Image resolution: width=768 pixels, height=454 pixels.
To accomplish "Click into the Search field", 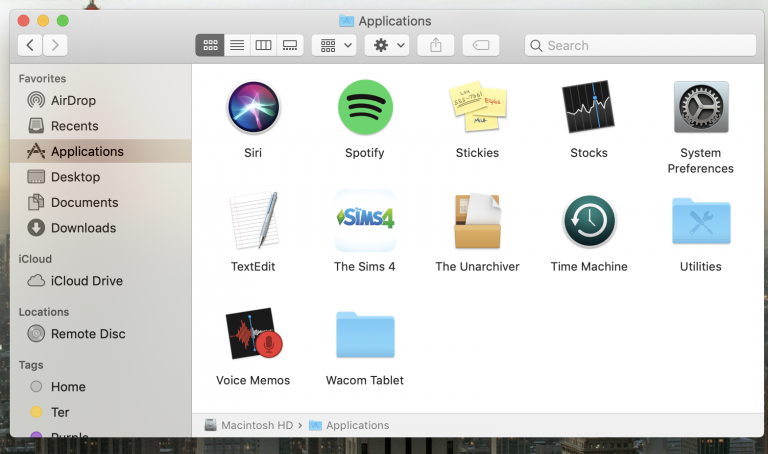I will 640,46.
